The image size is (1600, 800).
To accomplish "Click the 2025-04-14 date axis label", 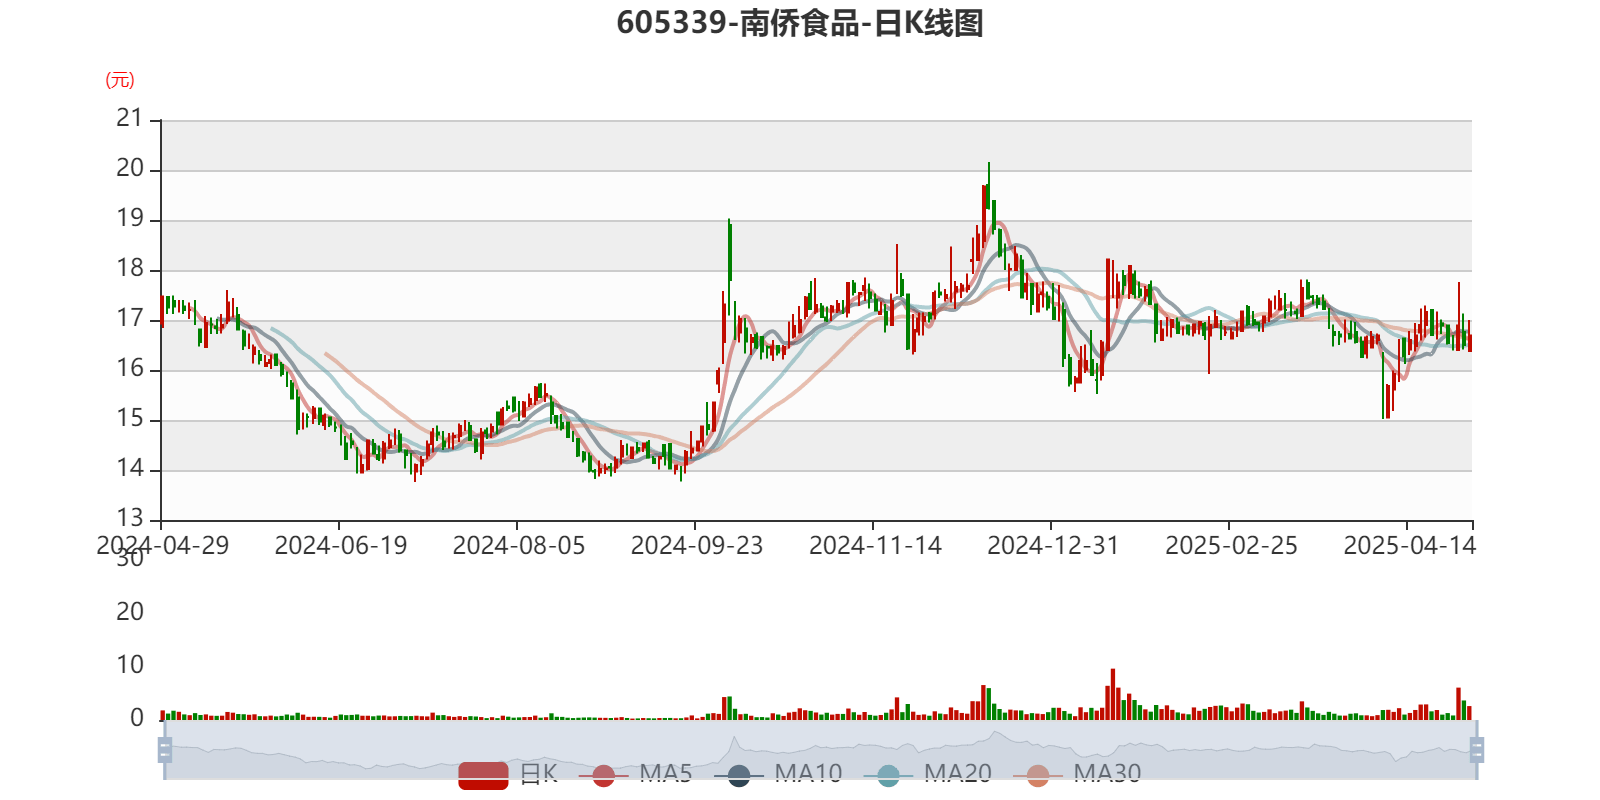I will pos(1409,546).
